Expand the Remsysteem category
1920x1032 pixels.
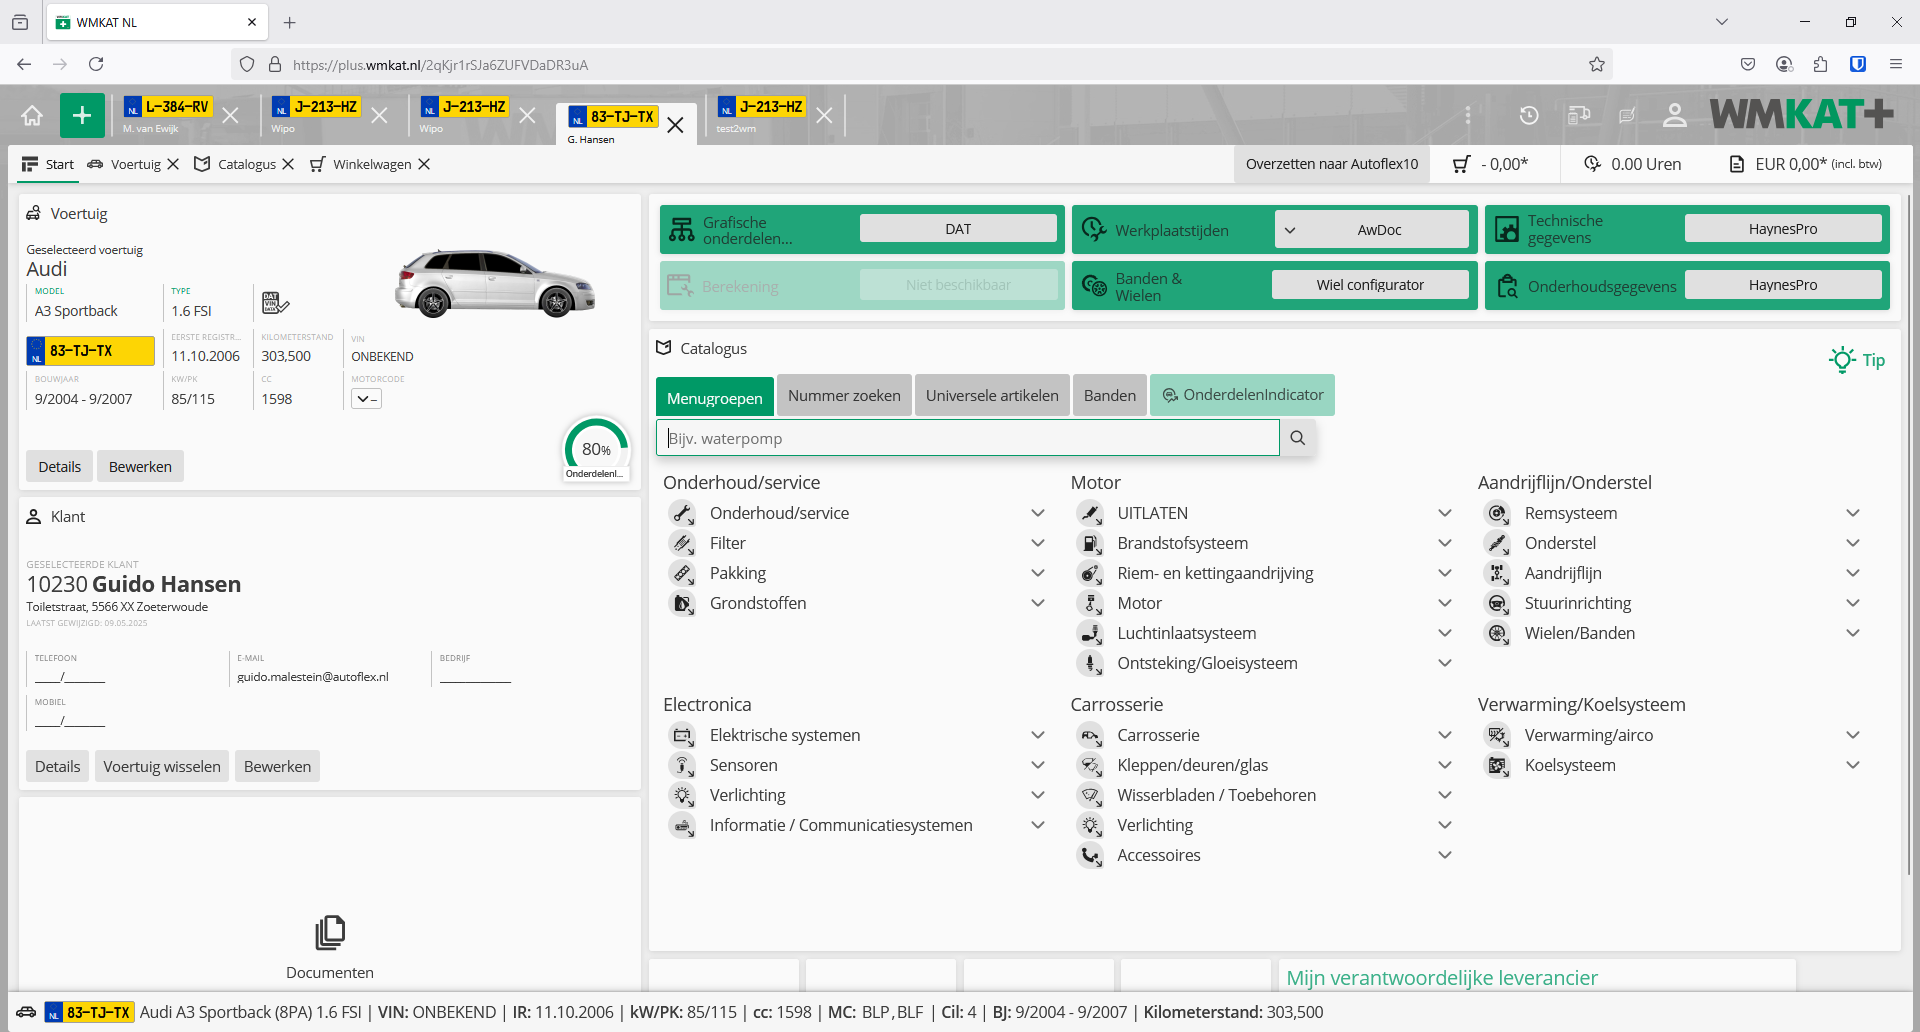[1852, 513]
